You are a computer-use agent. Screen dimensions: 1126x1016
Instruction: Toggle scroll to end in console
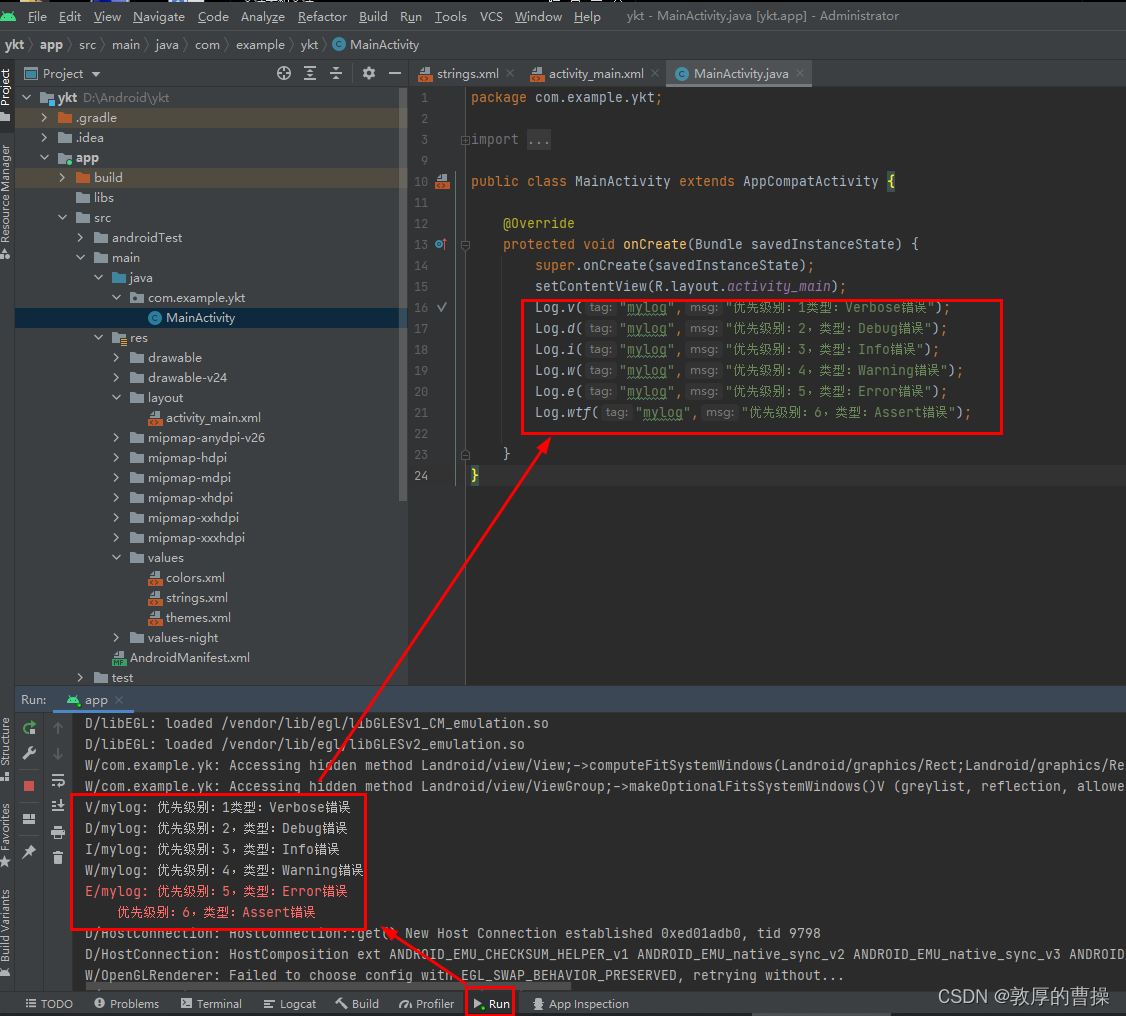58,806
